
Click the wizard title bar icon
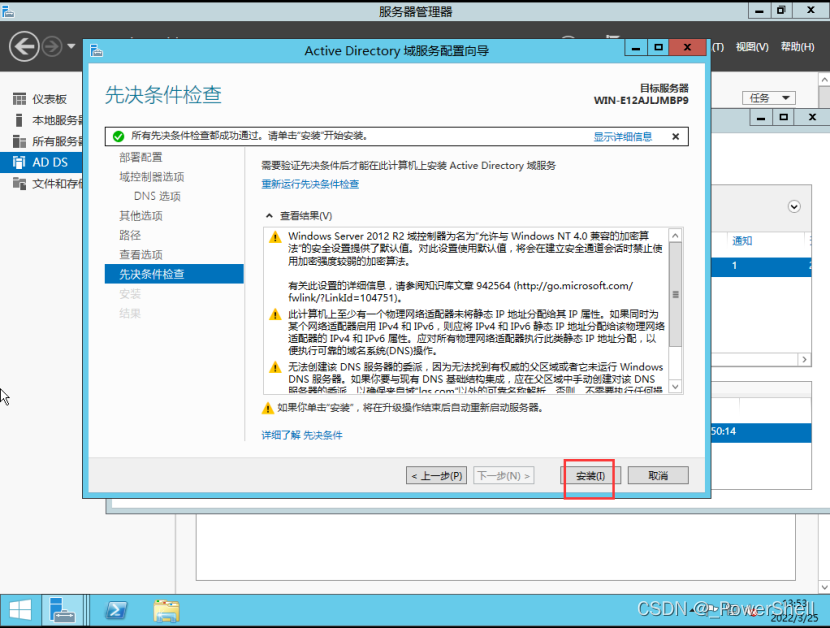tap(96, 51)
